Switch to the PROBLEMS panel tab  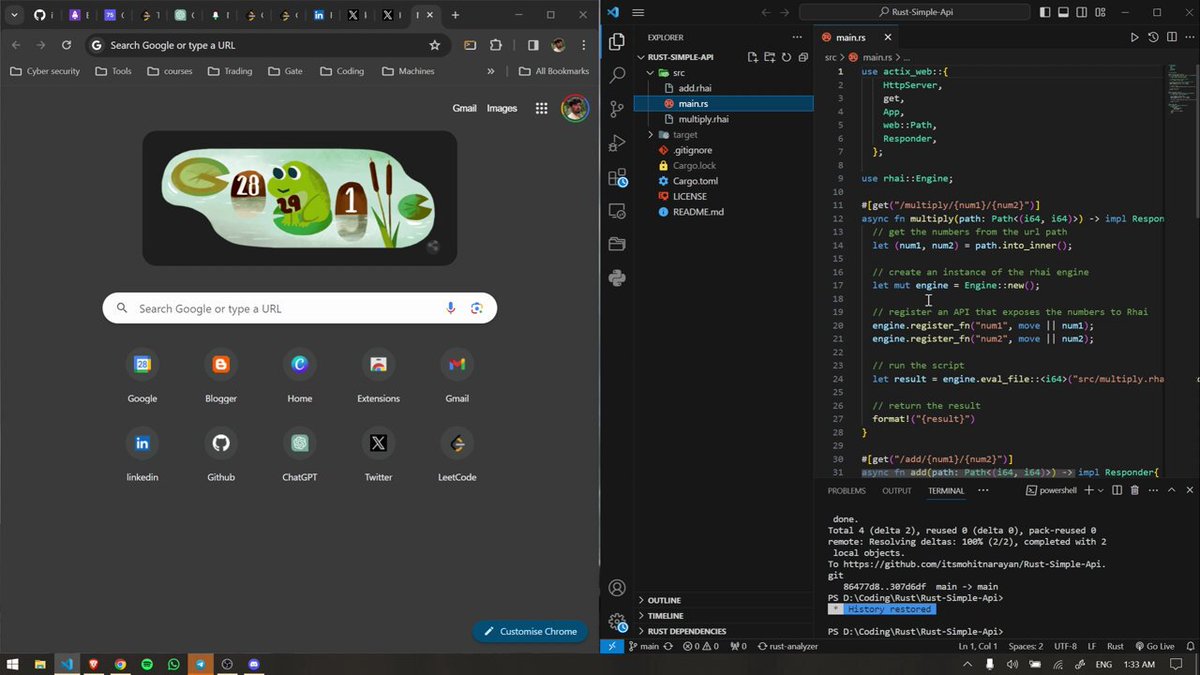click(846, 491)
